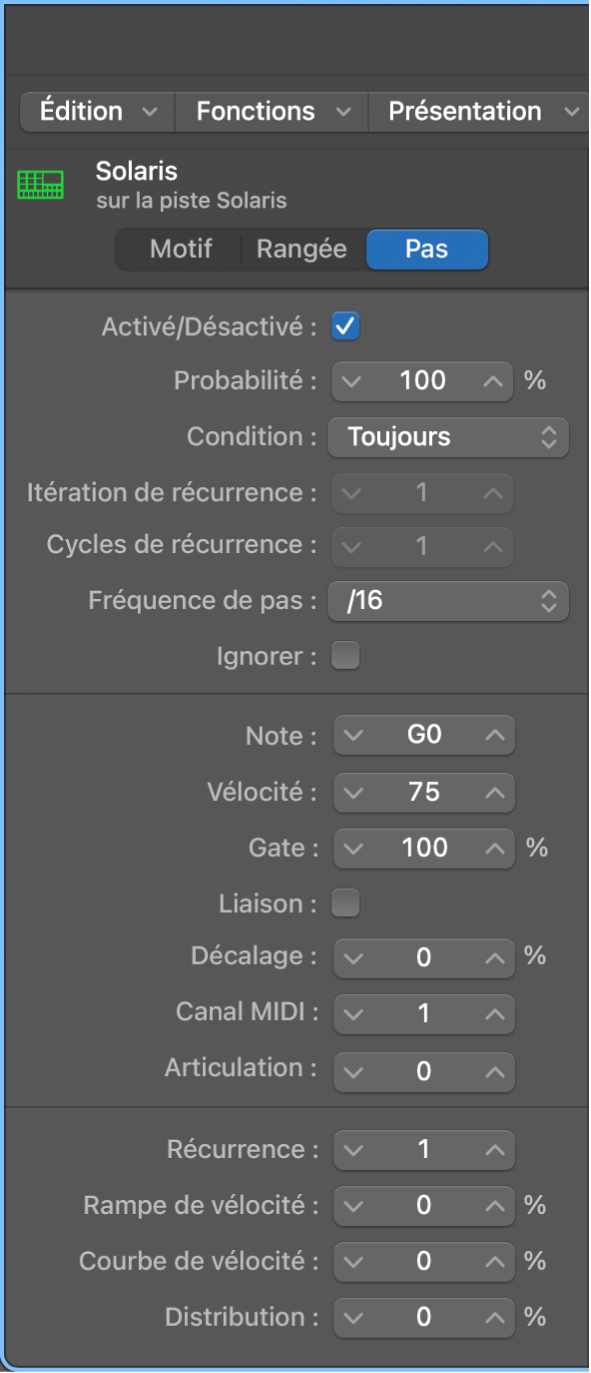Open the Fonctions menu
591x1373 pixels.
click(272, 111)
